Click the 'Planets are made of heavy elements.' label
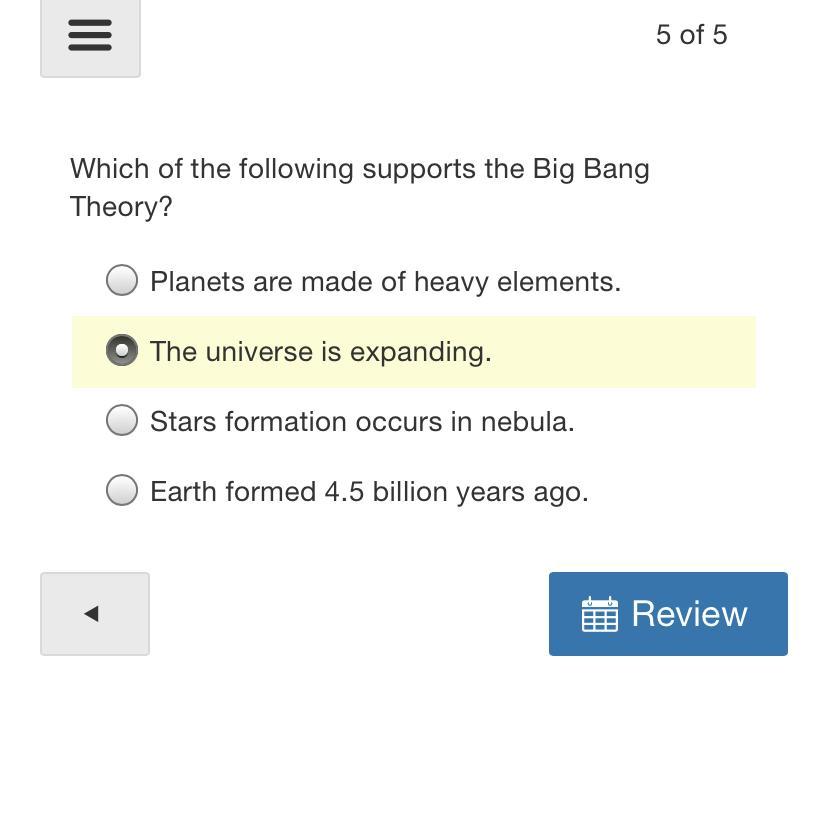The image size is (828, 828). (x=385, y=282)
